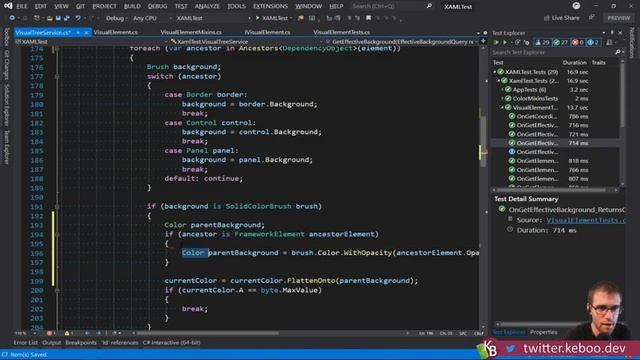Image resolution: width=640 pixels, height=360 pixels.
Task: Expand the AppTests (6) node
Action: [x=502, y=90]
